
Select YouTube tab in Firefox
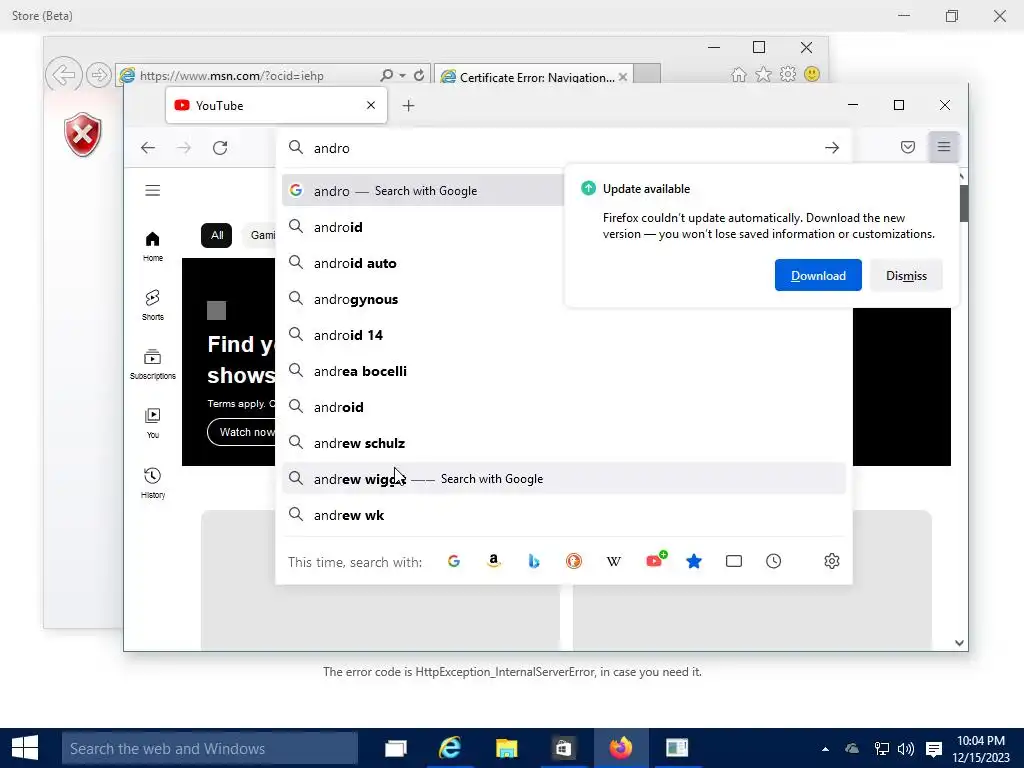(x=276, y=105)
